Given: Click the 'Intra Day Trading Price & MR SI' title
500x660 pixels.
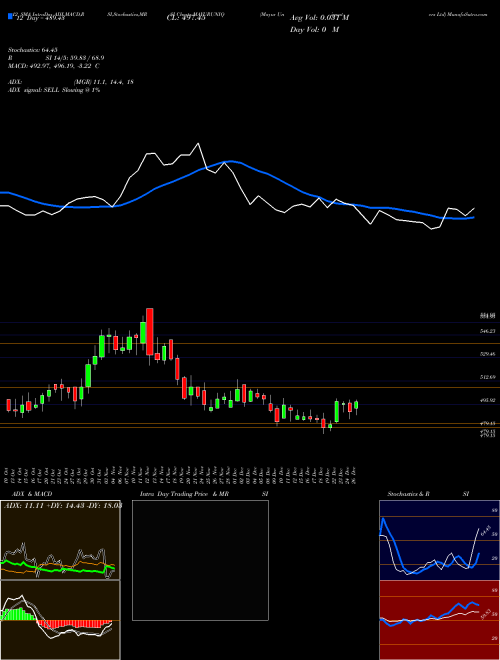Looking at the screenshot, I should [x=204, y=494].
